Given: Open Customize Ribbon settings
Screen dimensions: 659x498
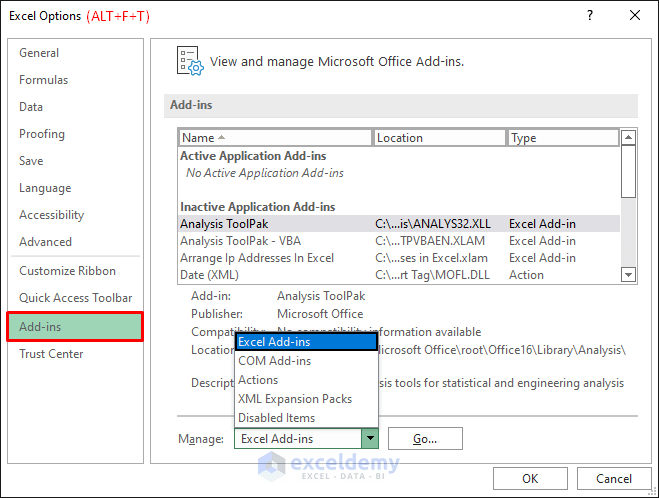Looking at the screenshot, I should pos(67,271).
